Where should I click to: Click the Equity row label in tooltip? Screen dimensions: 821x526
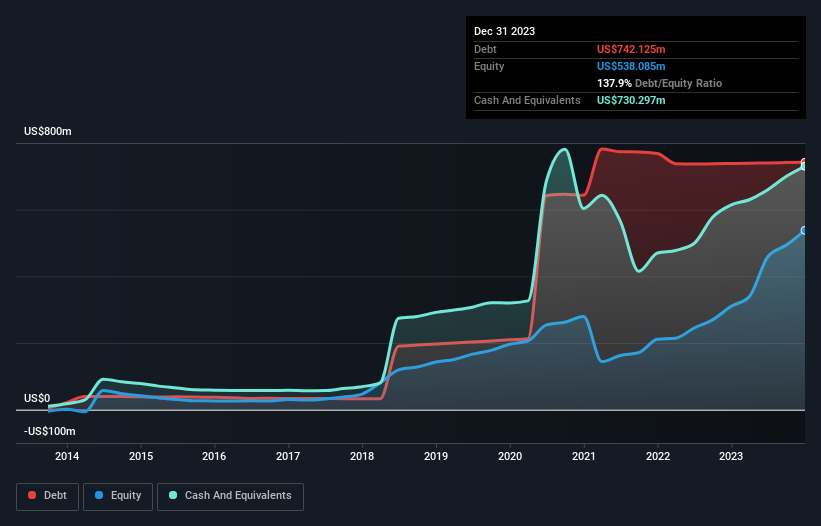489,66
